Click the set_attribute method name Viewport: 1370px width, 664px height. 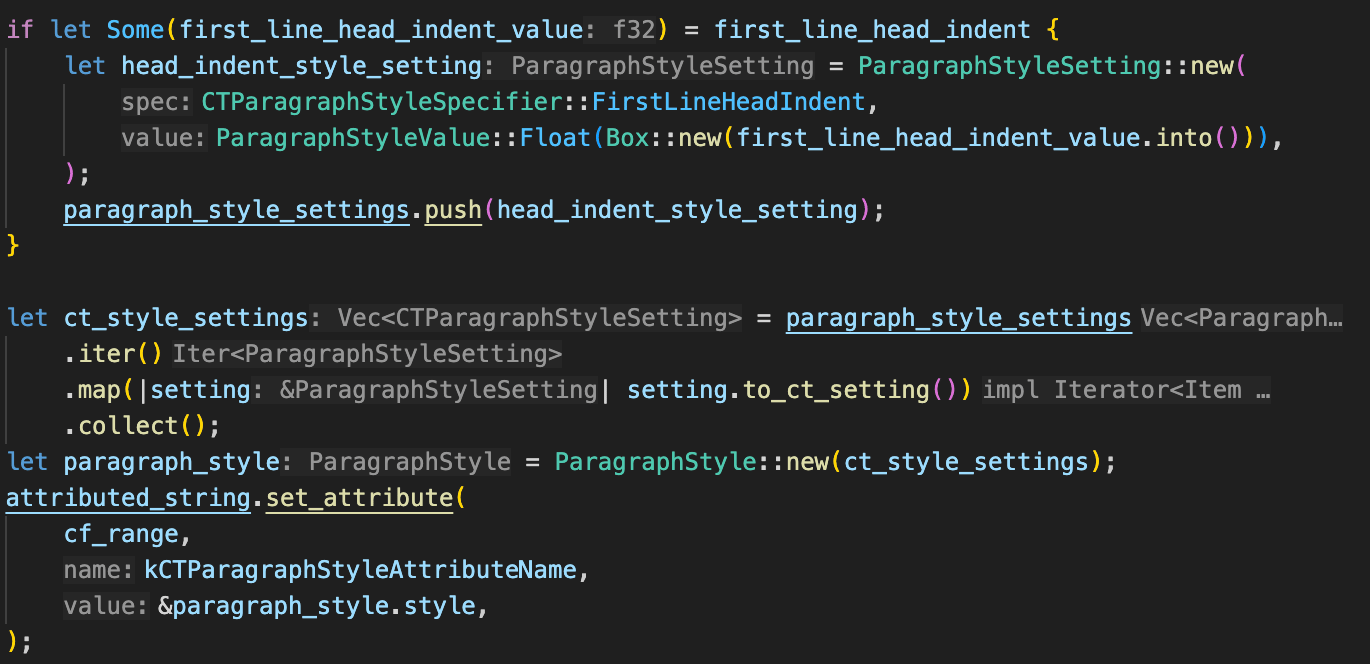click(359, 498)
